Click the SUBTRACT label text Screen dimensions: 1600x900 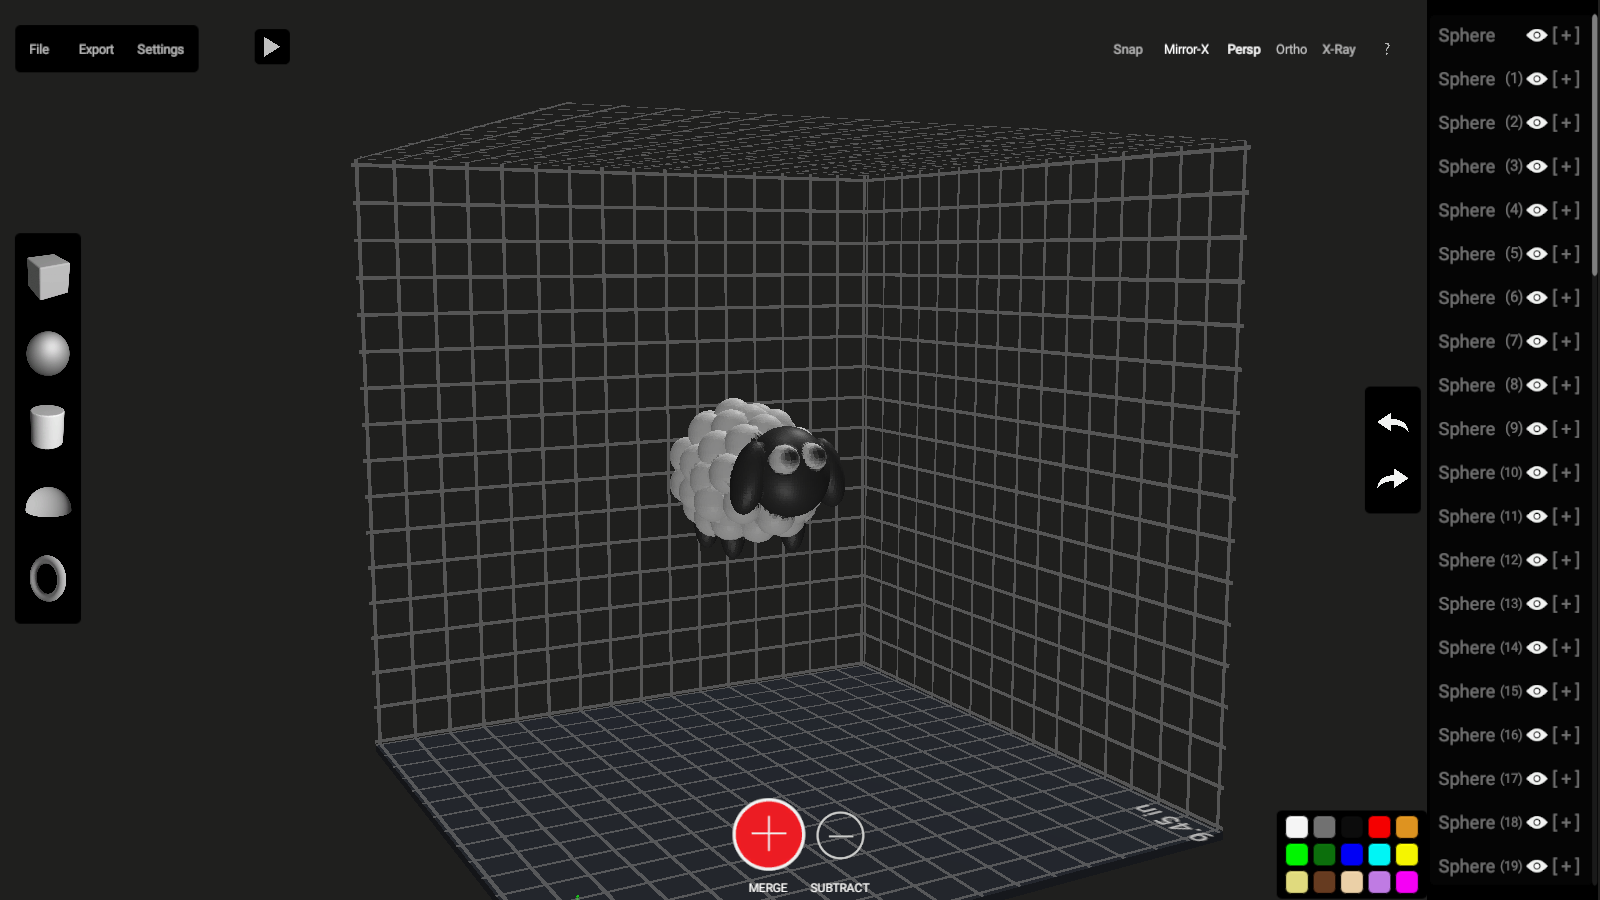(x=840, y=888)
